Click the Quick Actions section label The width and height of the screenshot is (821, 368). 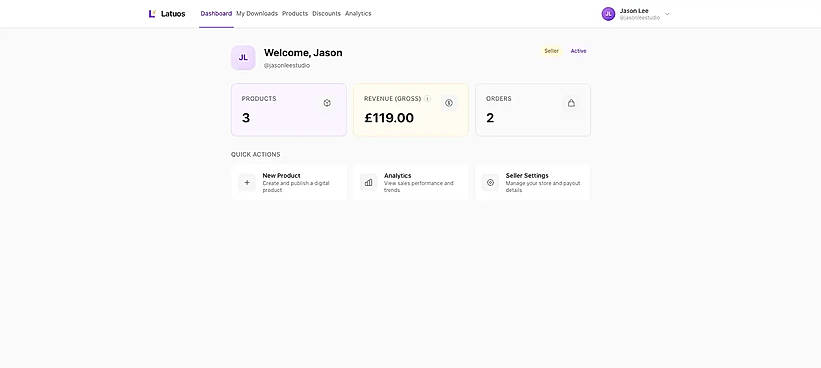tap(256, 155)
